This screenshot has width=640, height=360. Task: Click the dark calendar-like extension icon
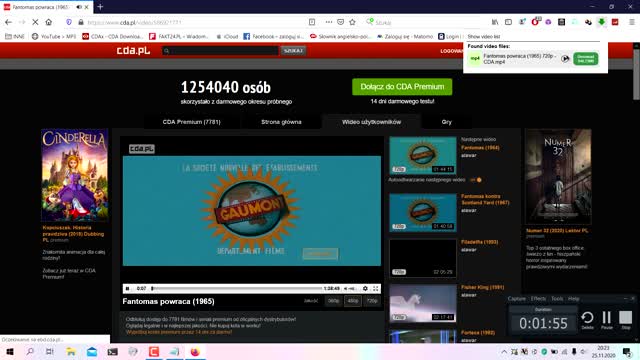pyautogui.click(x=562, y=22)
